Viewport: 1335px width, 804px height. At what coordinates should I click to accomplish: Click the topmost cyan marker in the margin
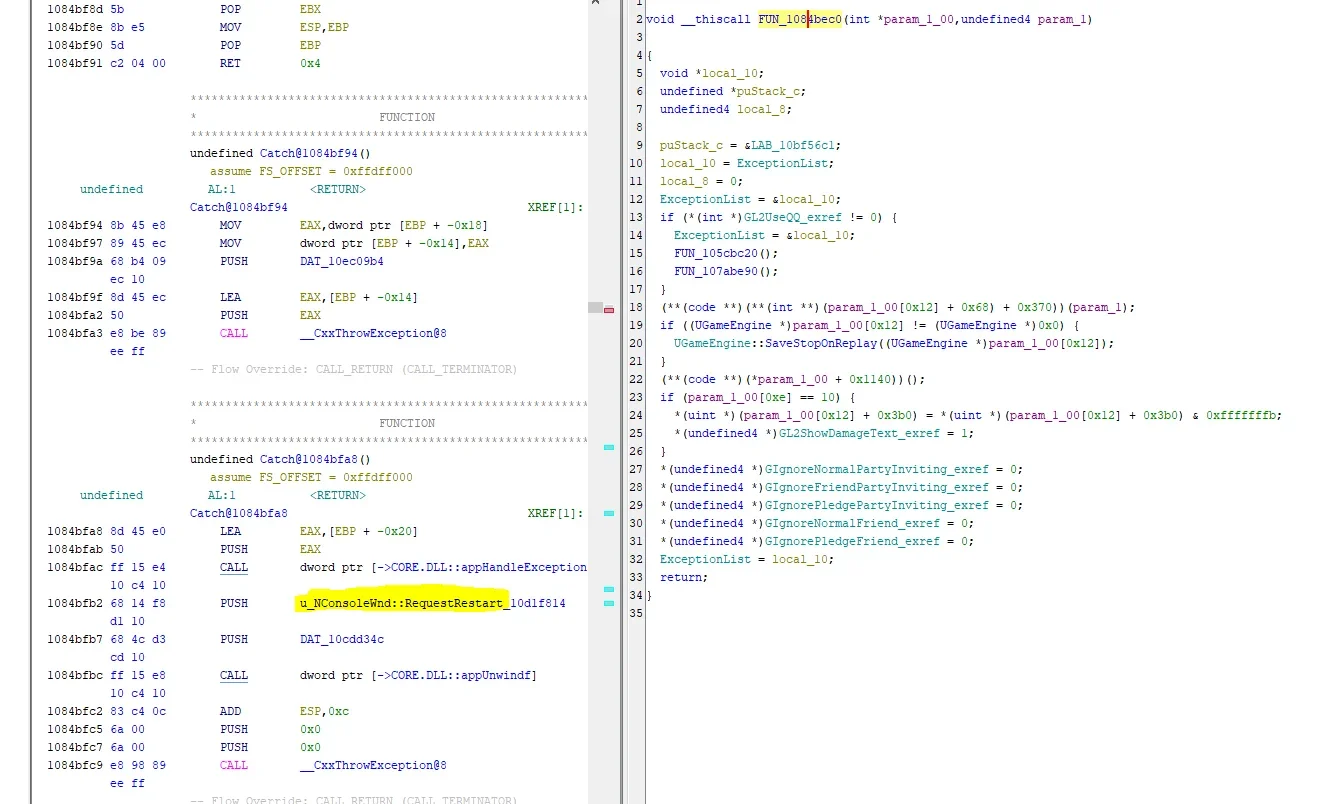pos(609,448)
